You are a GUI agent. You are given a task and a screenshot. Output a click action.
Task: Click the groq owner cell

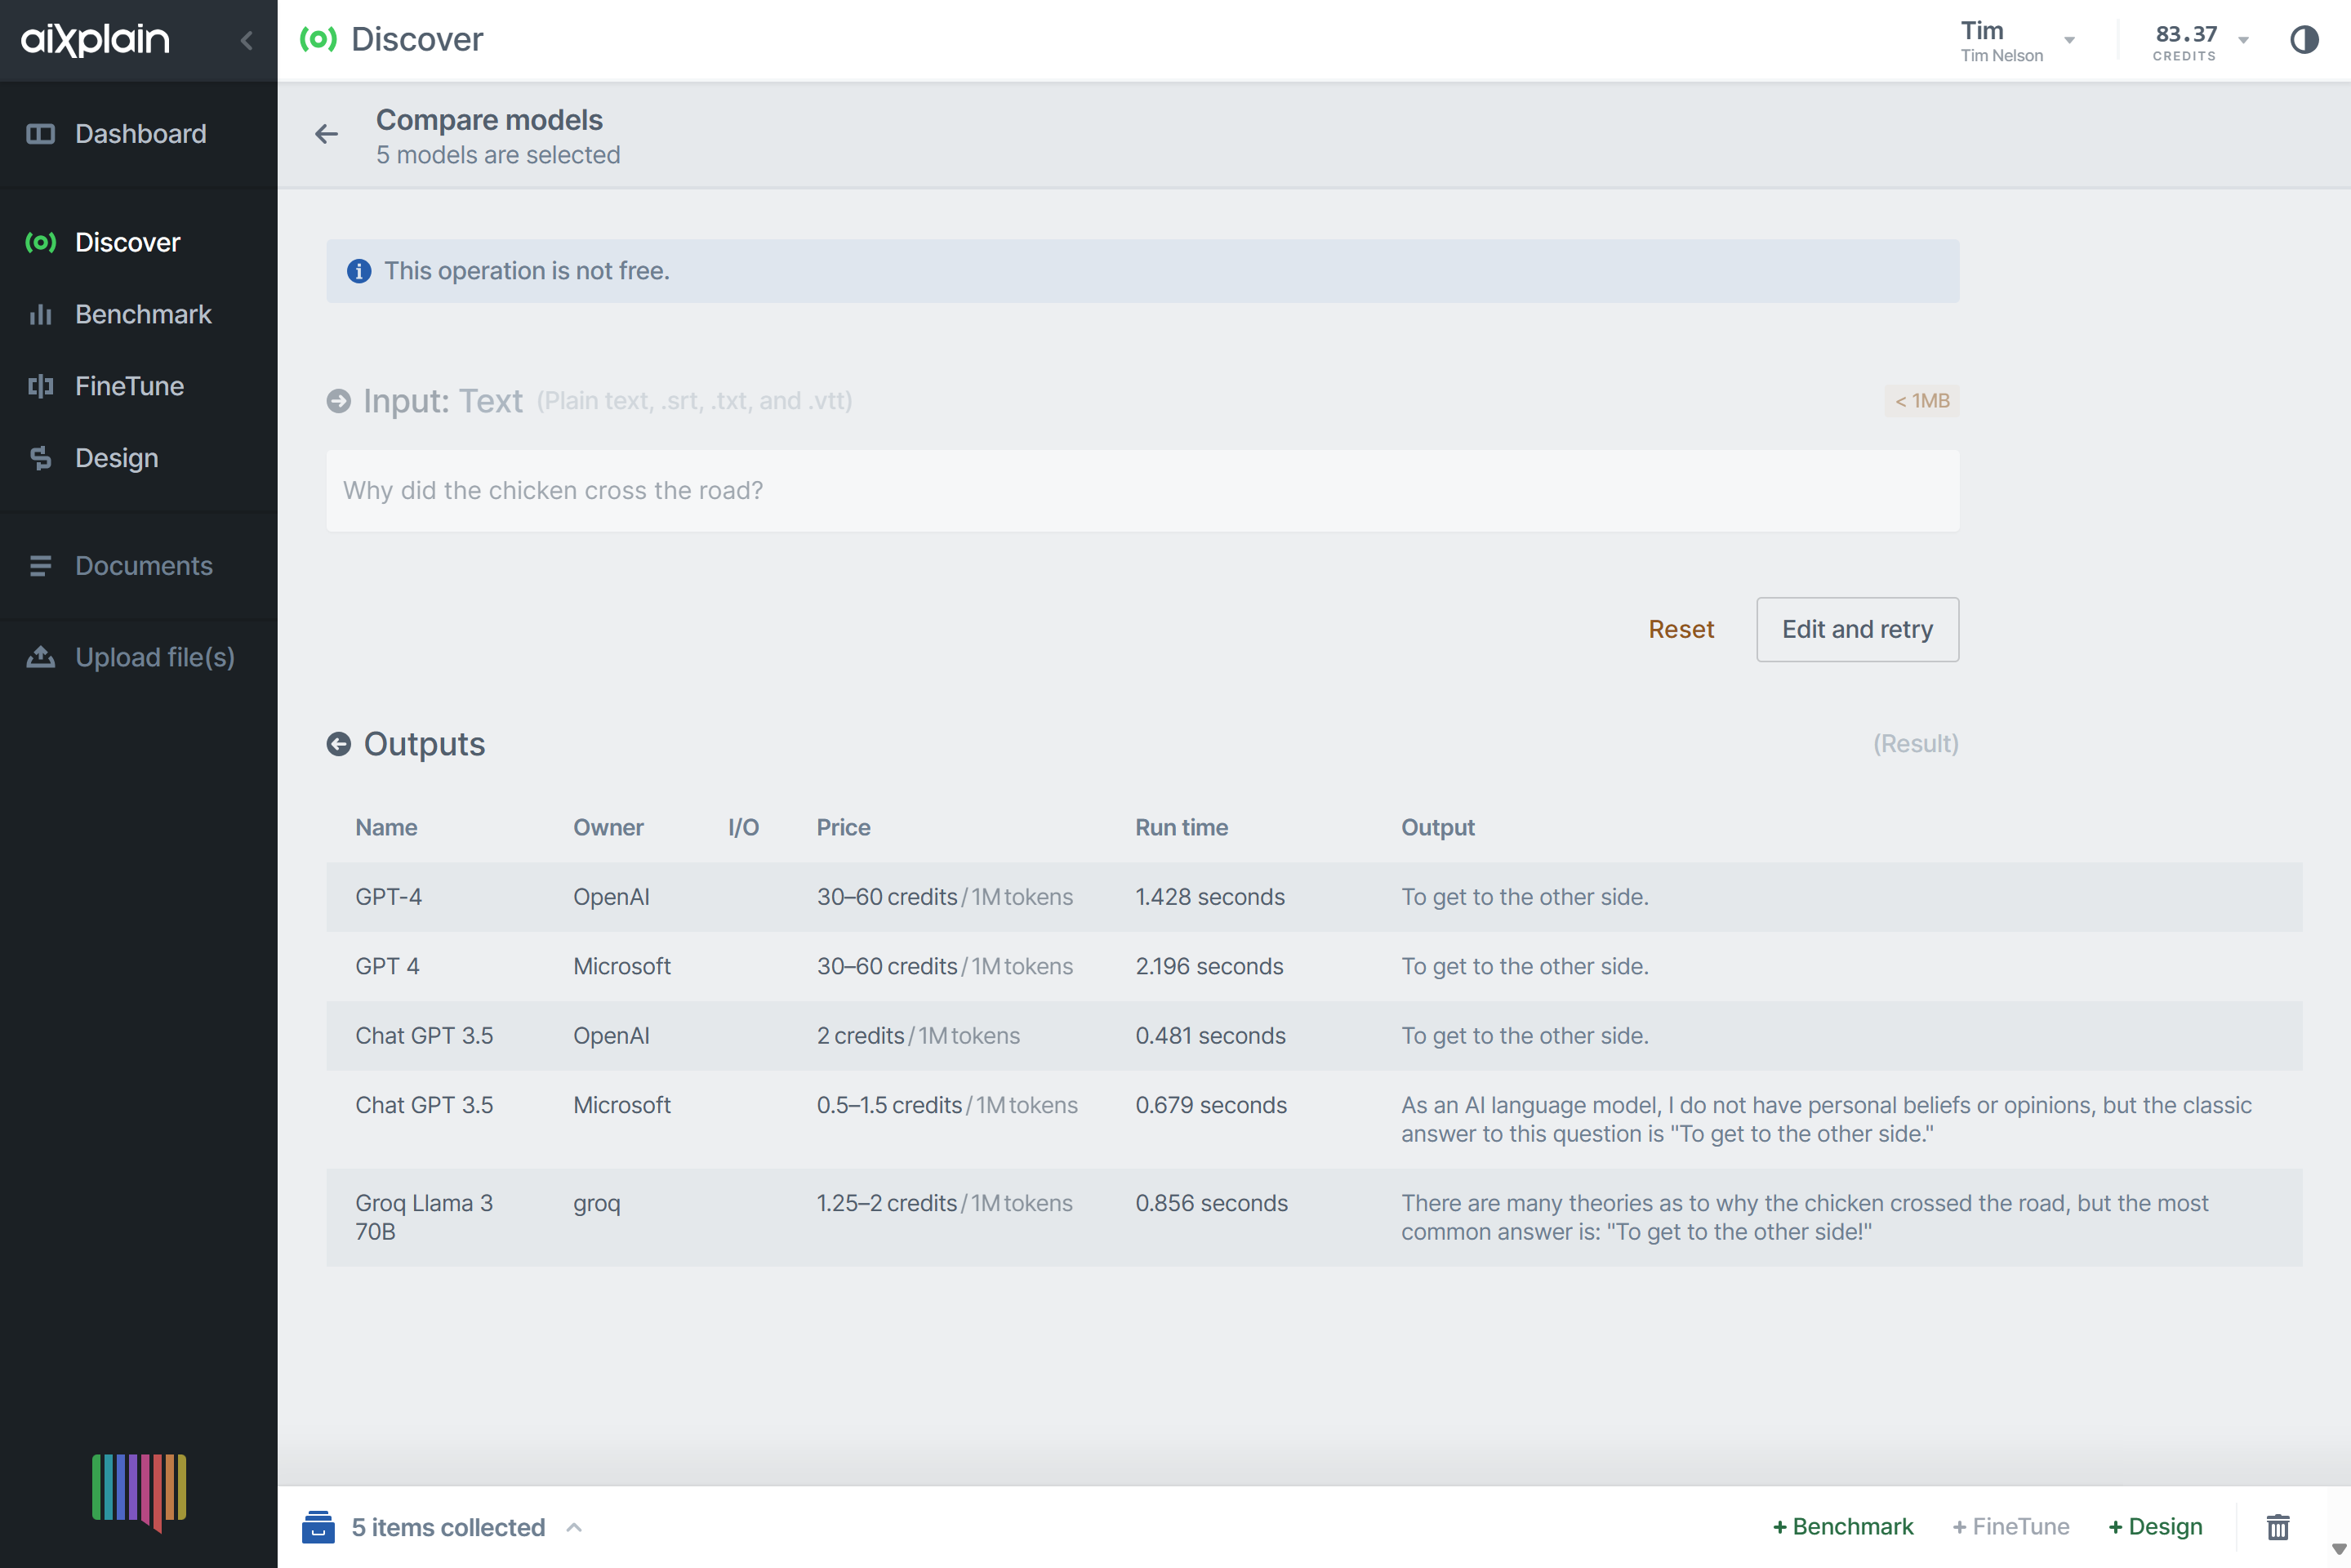click(596, 1204)
